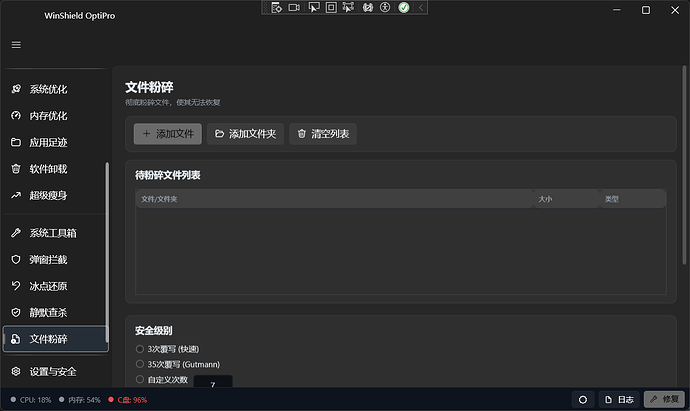
Task: Click the green checkmark status icon
Action: [x=404, y=7]
